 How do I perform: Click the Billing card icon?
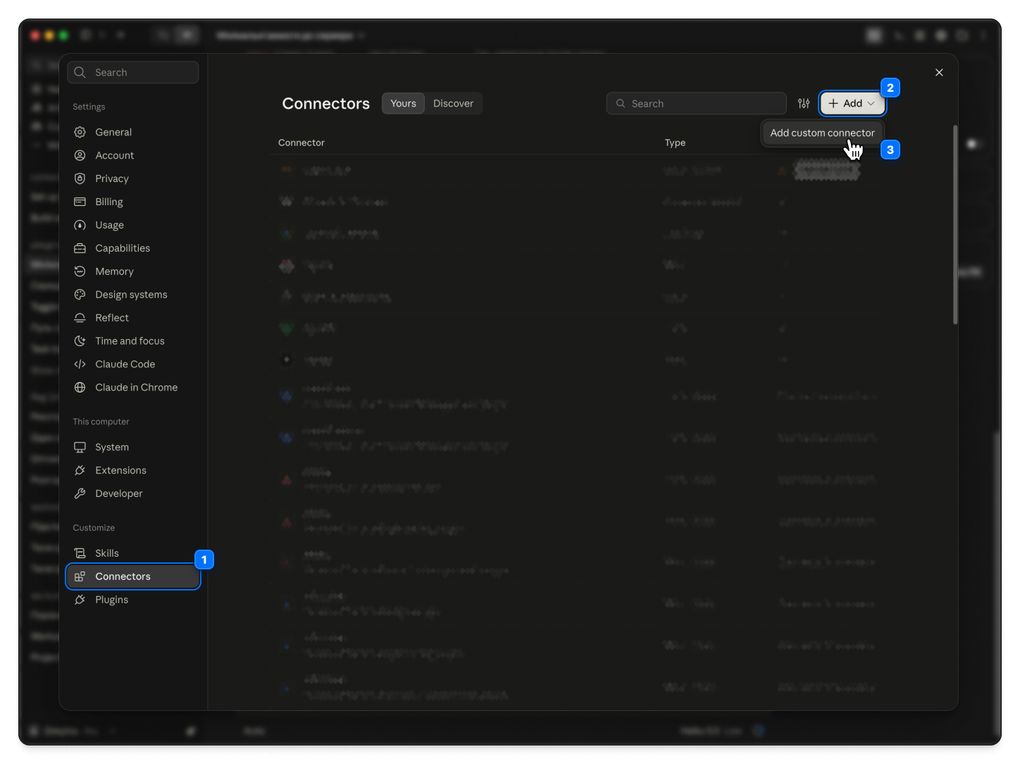80,202
